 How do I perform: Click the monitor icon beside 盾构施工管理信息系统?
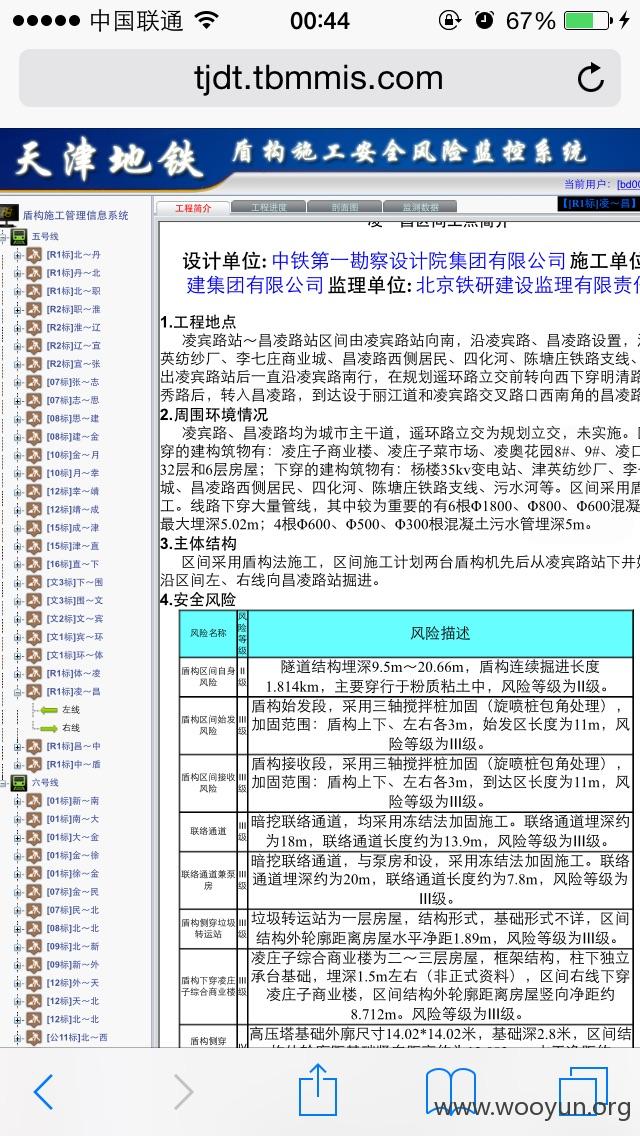[x=9, y=214]
